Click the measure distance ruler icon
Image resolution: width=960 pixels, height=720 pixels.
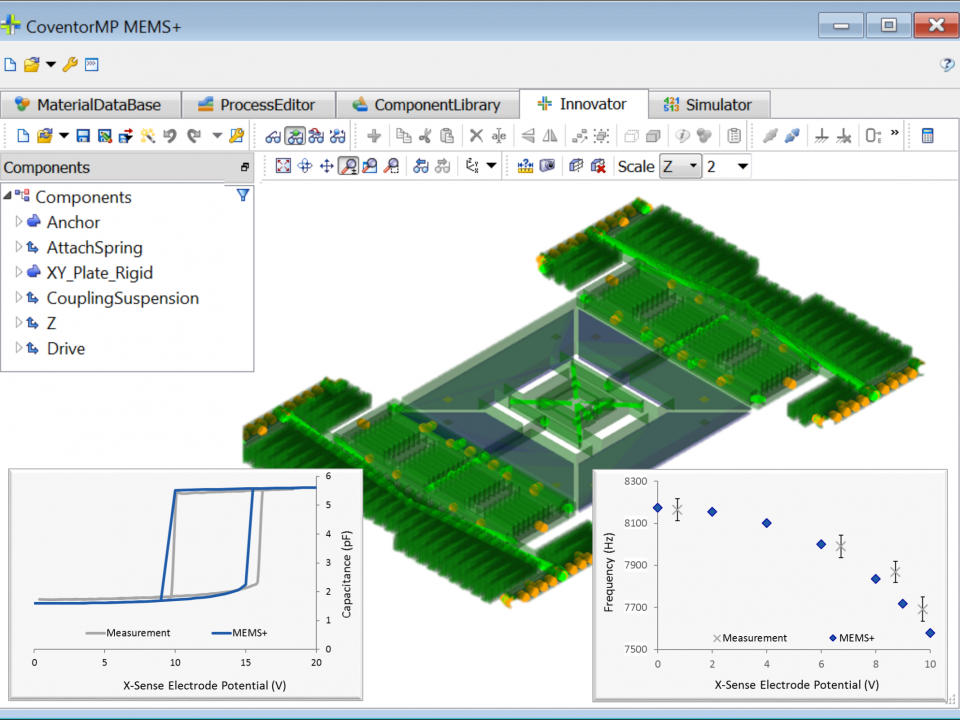(525, 167)
